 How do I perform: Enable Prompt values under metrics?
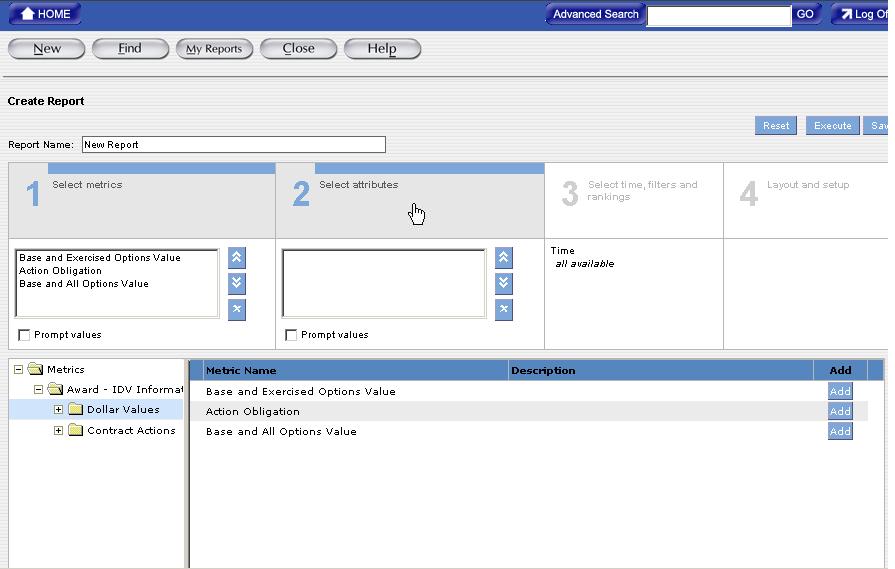(x=24, y=335)
